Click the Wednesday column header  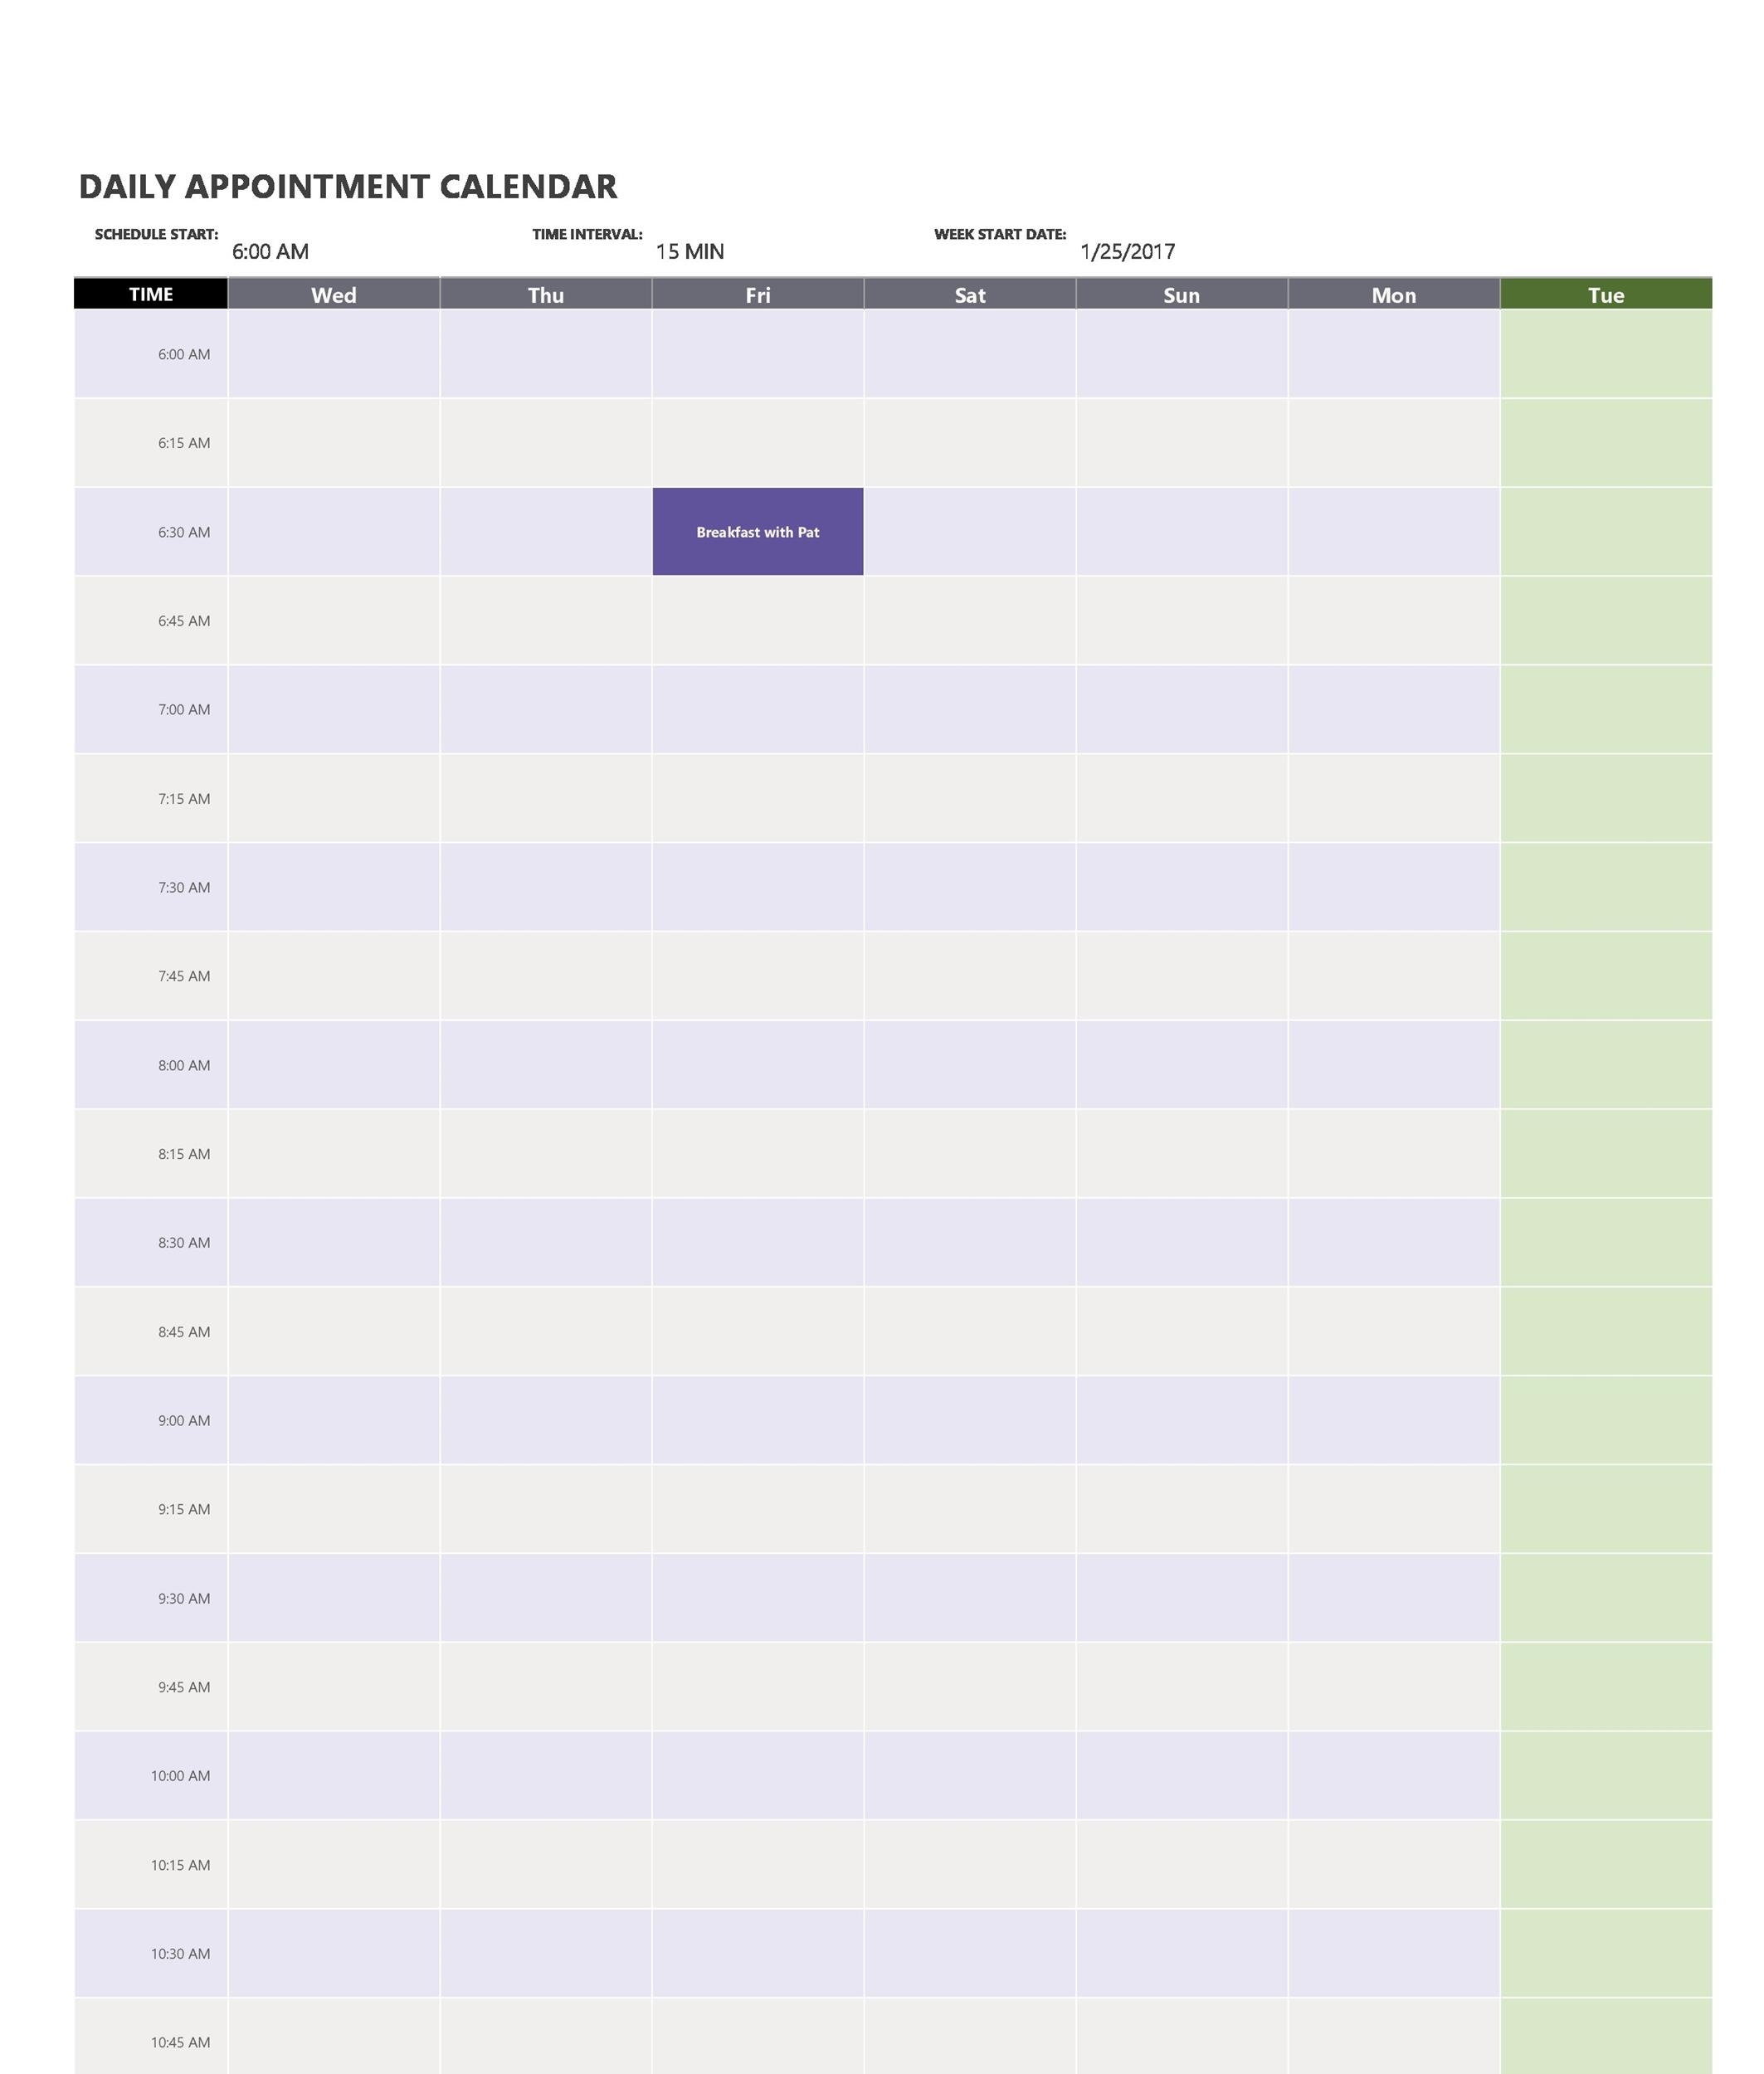(333, 294)
